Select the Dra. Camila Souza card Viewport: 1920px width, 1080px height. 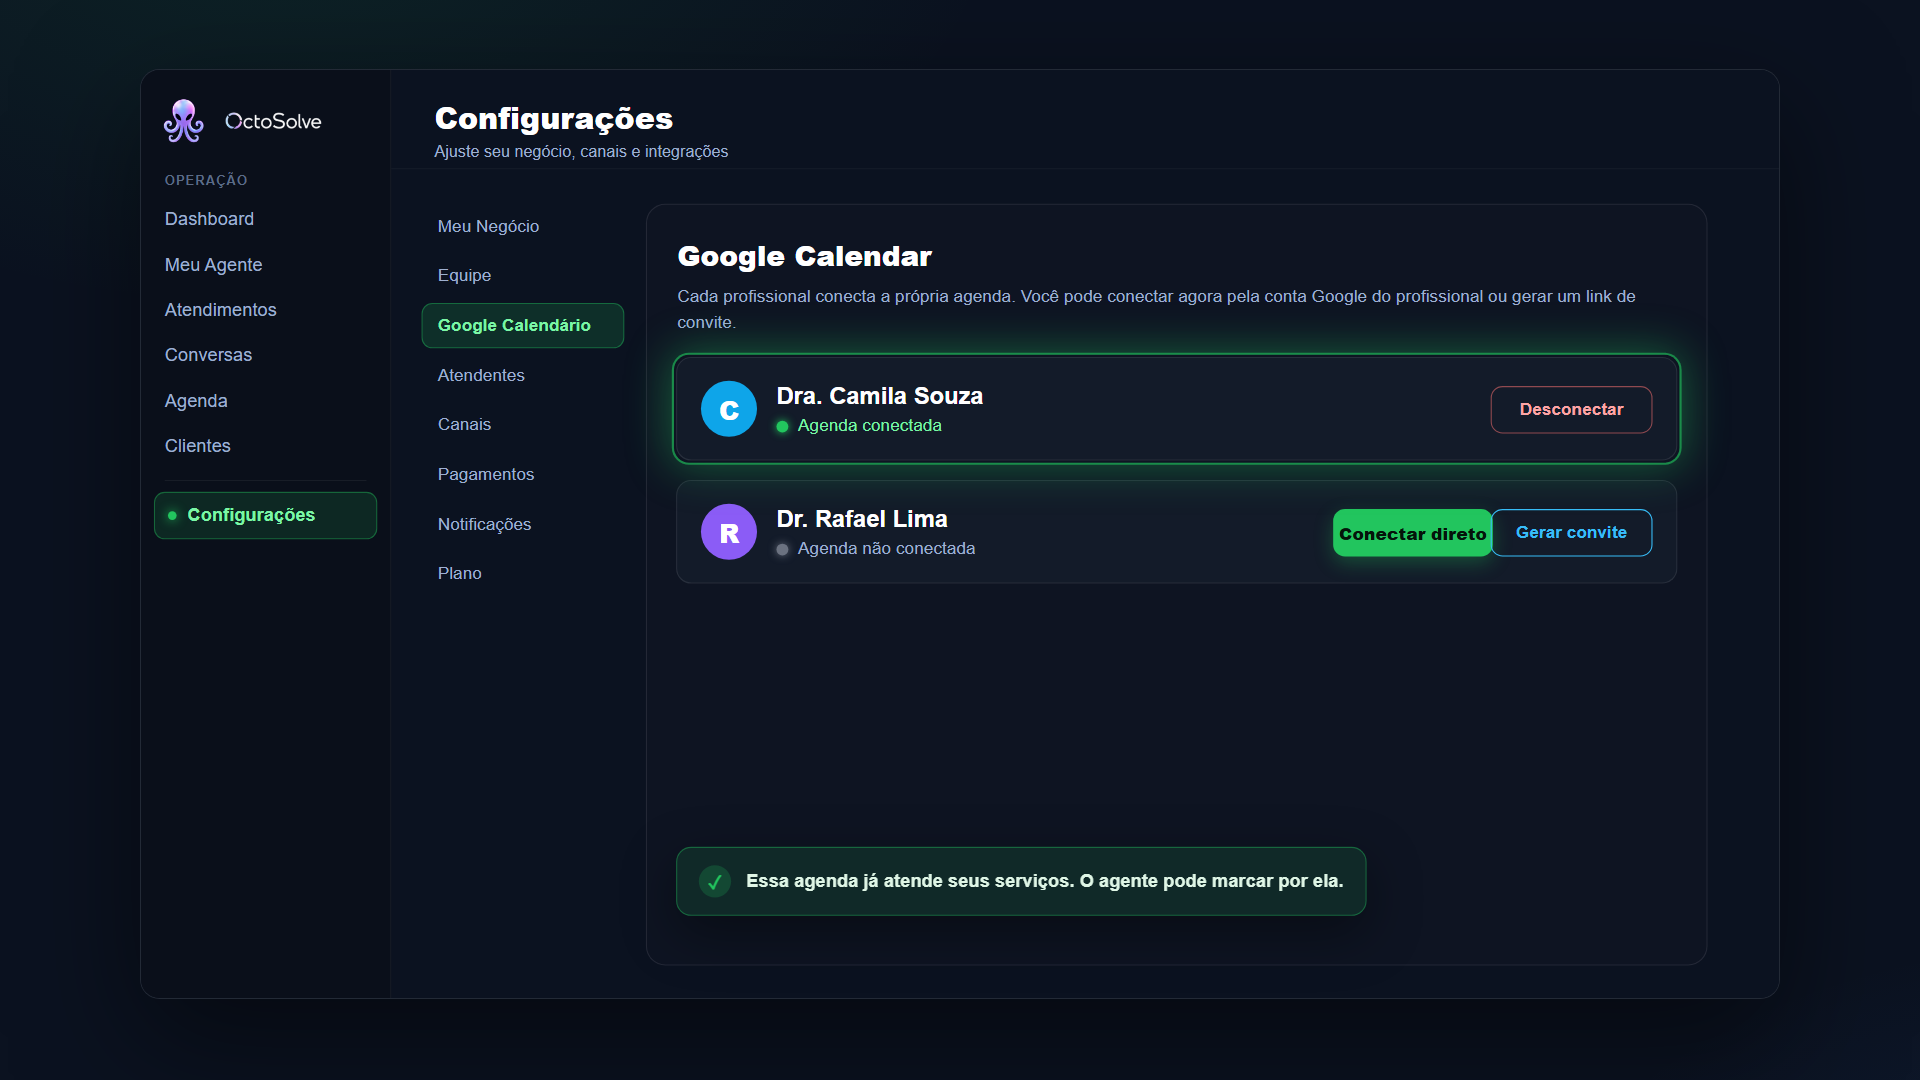(1176, 409)
